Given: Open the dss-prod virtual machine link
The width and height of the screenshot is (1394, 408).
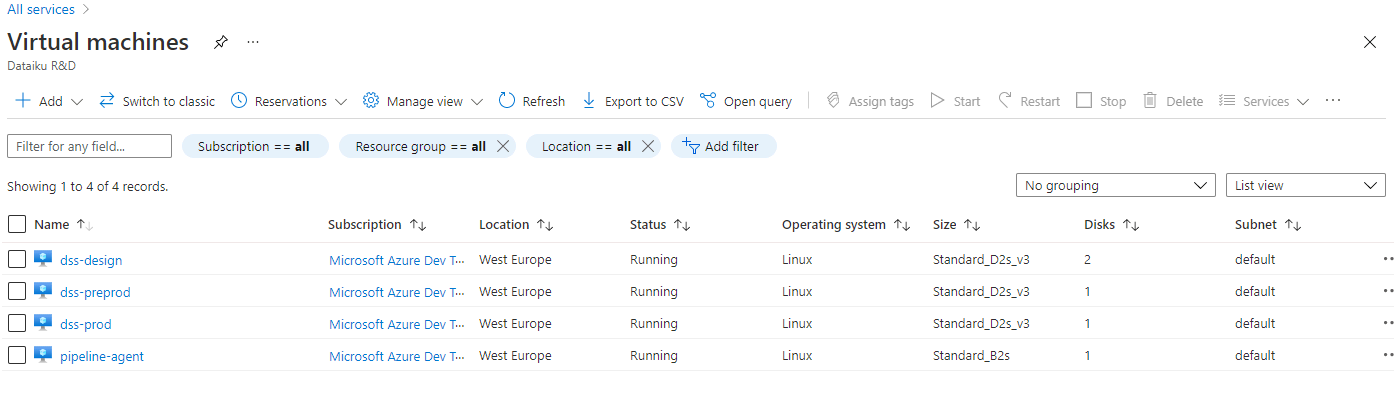Looking at the screenshot, I should point(86,324).
